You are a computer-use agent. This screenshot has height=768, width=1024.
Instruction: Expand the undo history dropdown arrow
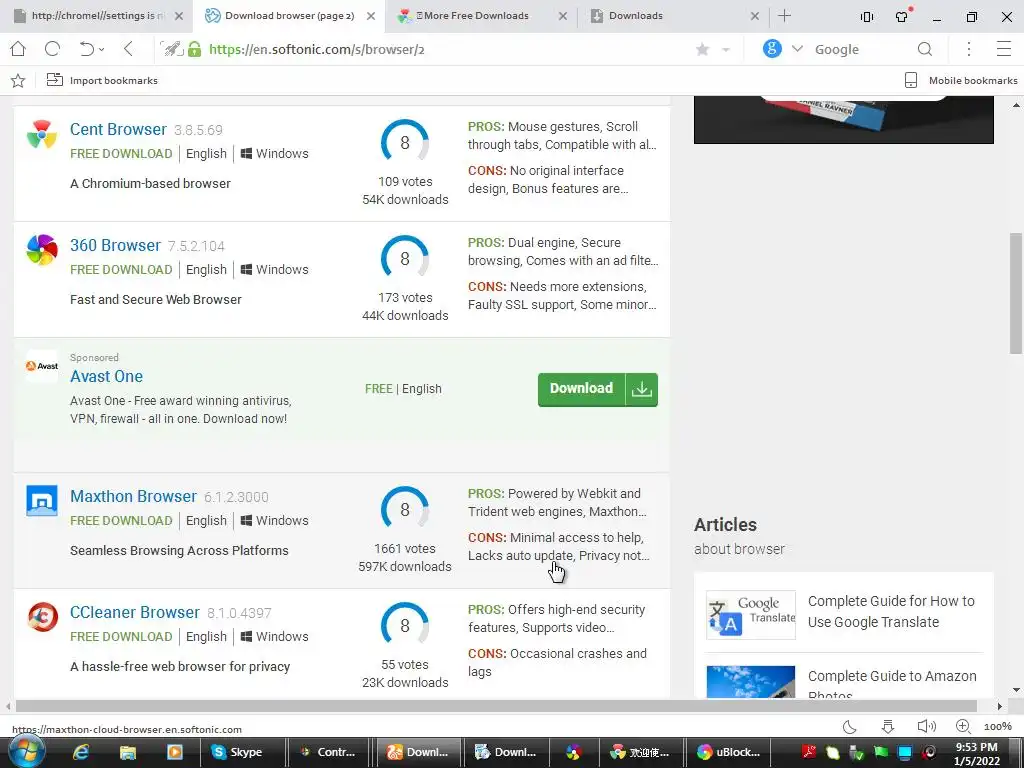101,50
